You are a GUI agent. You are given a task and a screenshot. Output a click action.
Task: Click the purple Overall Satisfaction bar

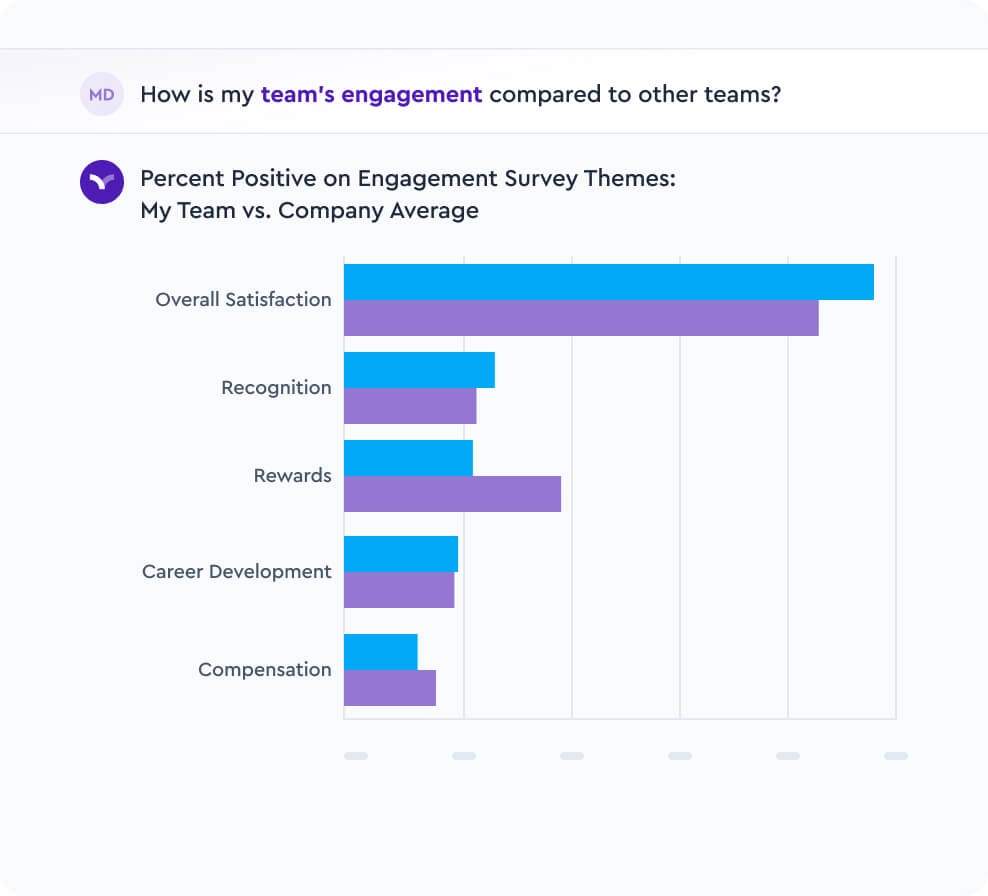581,318
